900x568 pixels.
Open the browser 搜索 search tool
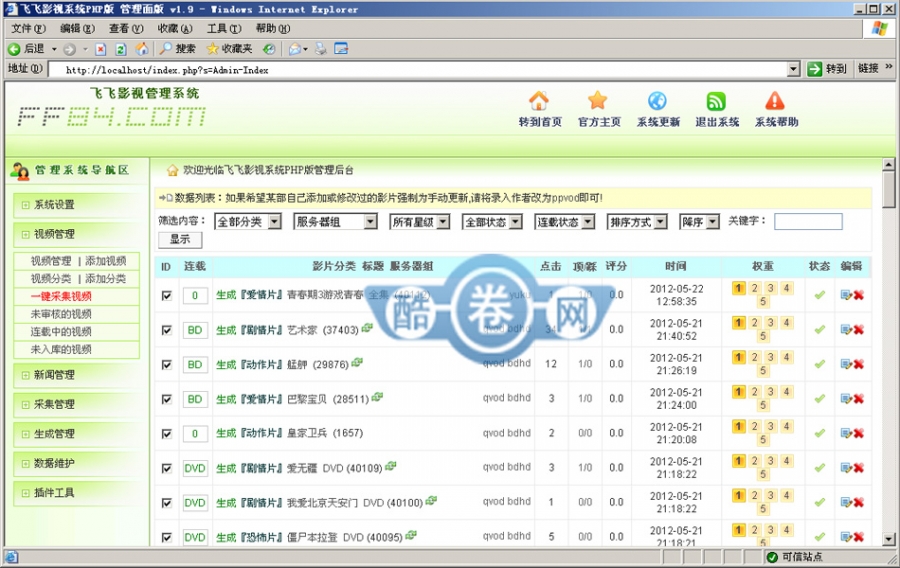pos(177,49)
